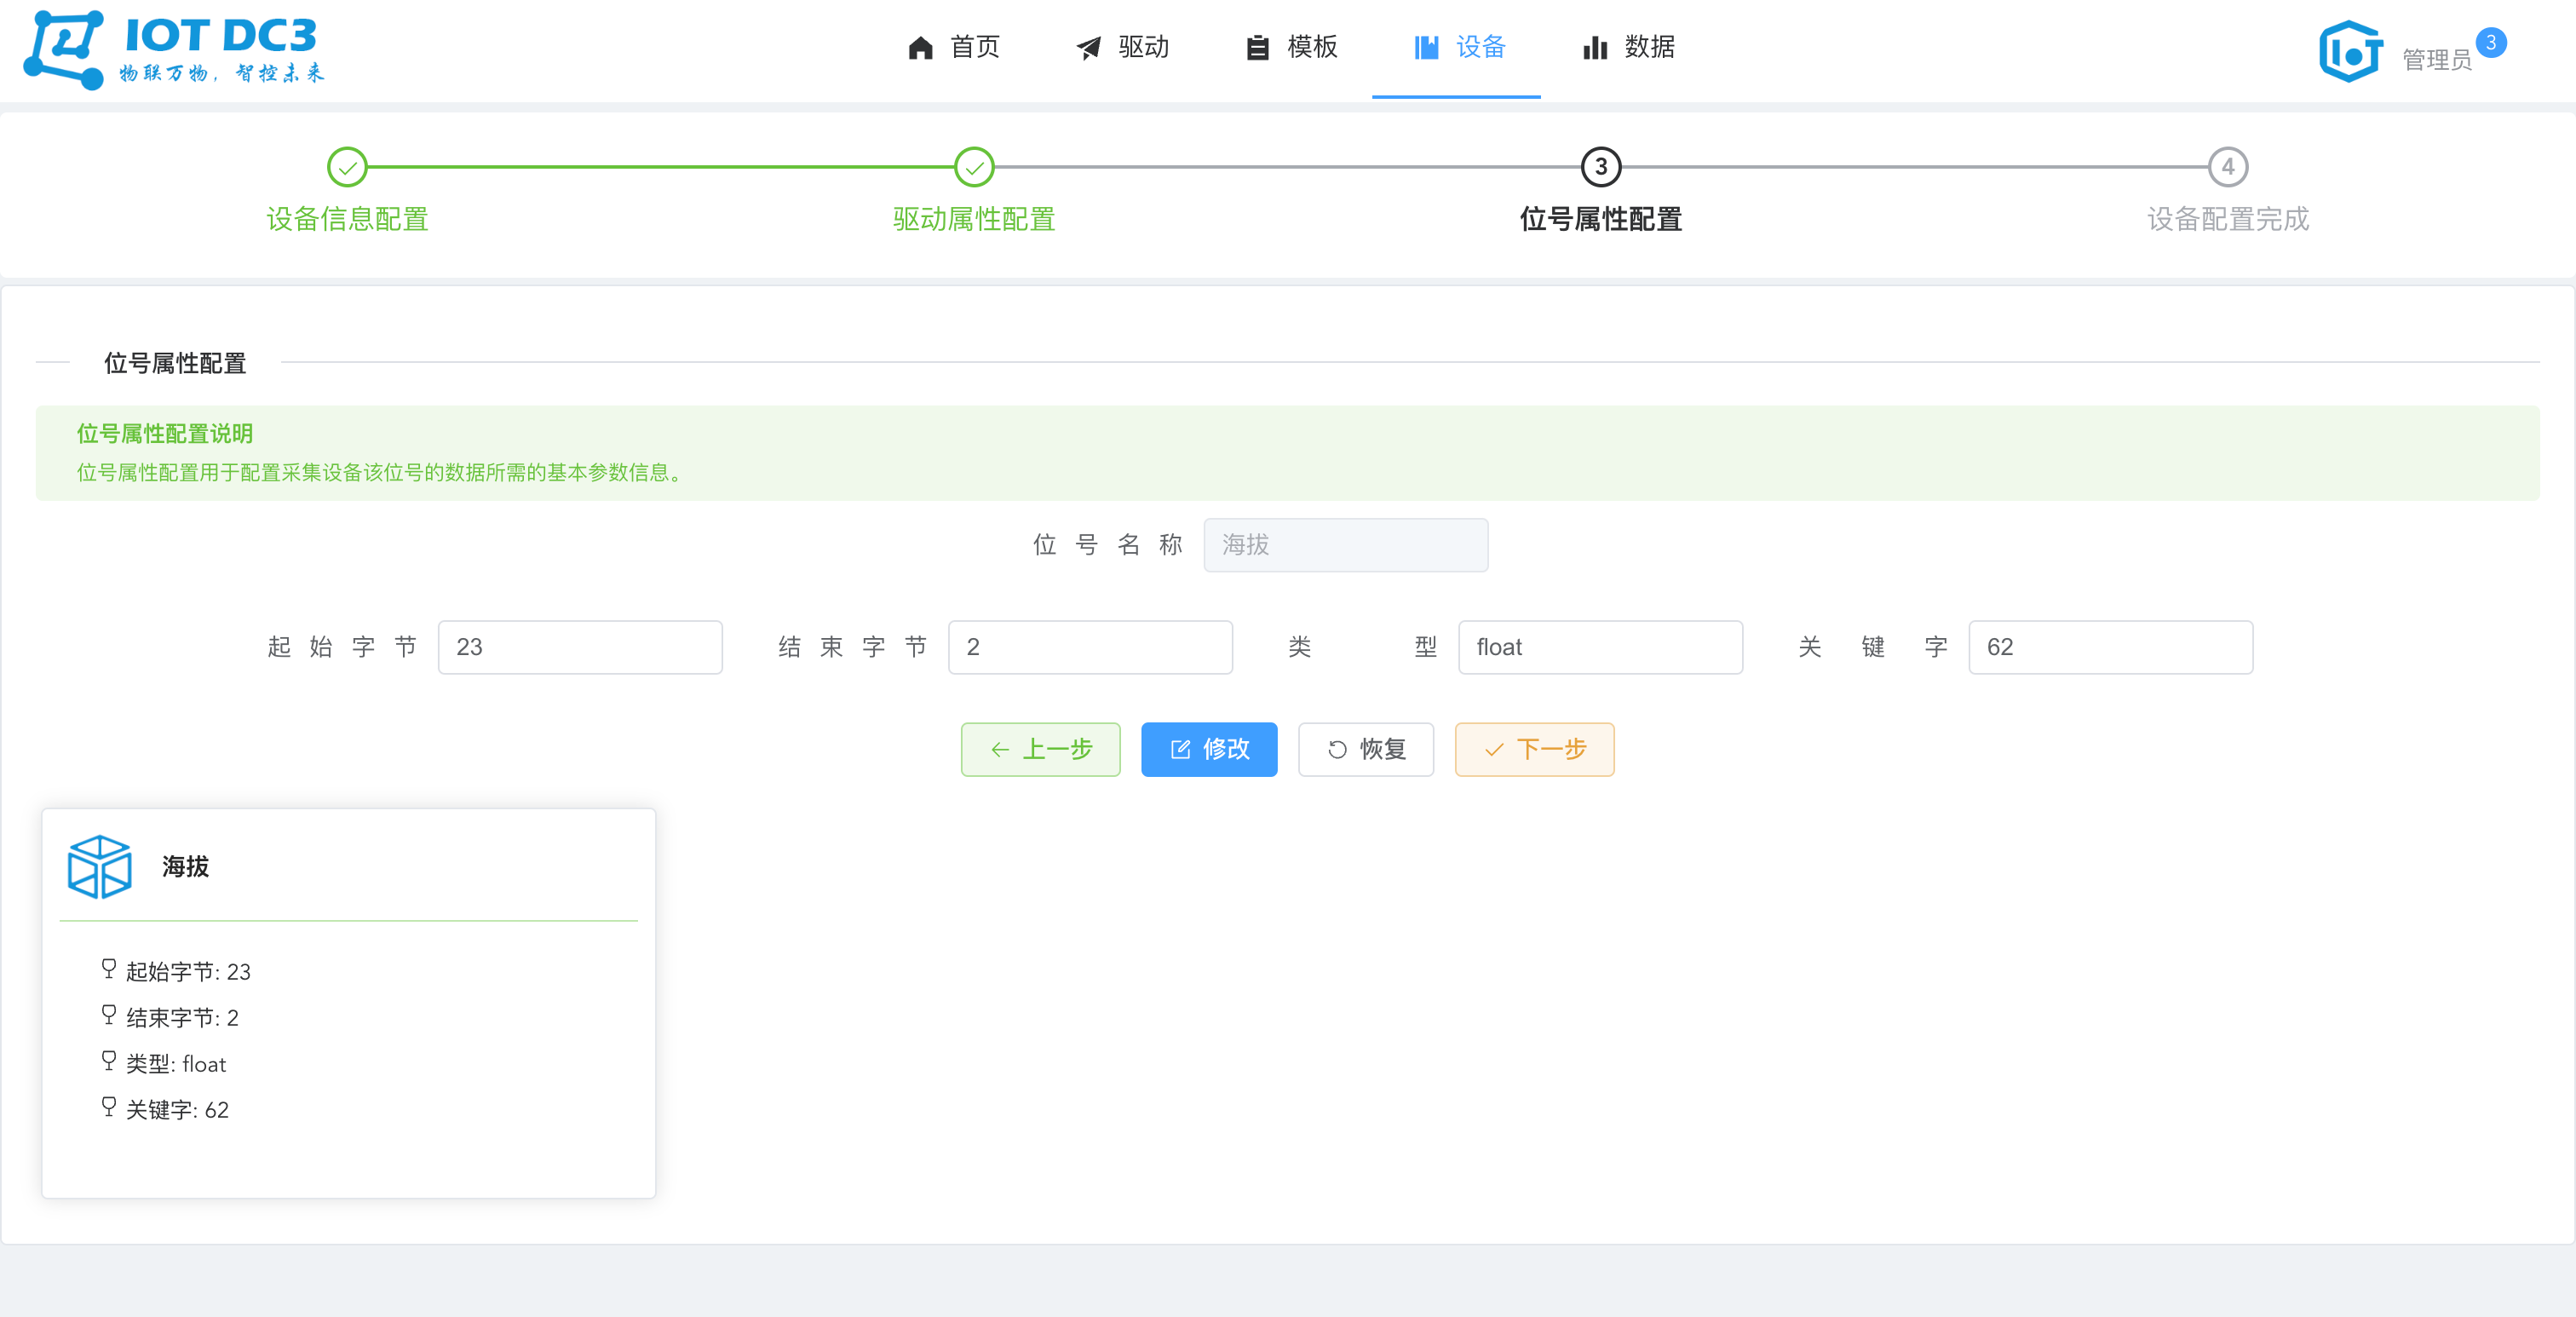The image size is (2576, 1317).
Task: Click the 设备信息配置 step label
Action: pyautogui.click(x=347, y=219)
